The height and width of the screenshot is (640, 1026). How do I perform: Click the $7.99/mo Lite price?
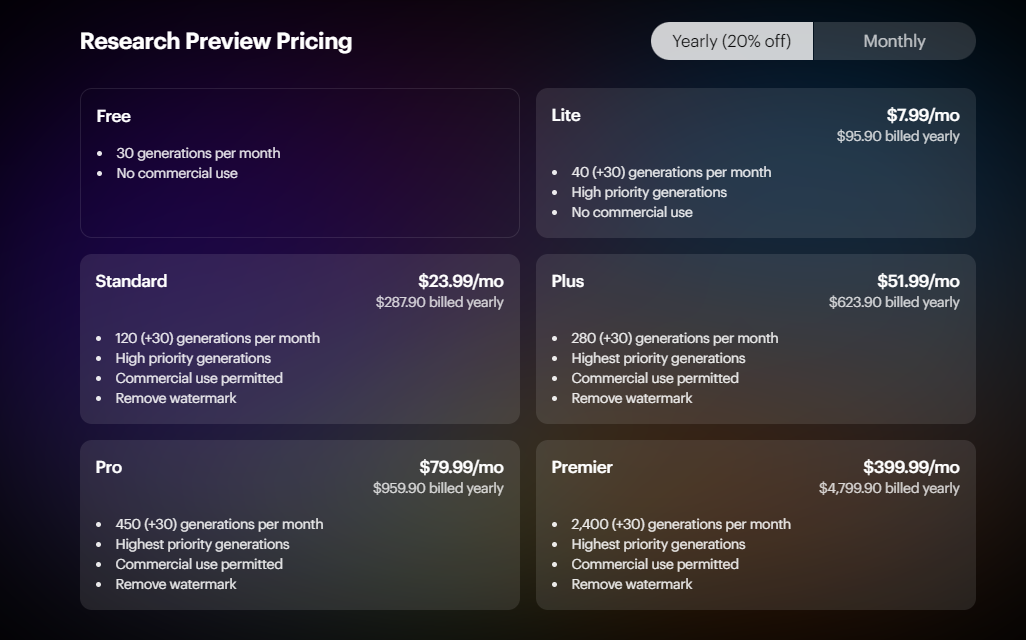click(x=922, y=115)
